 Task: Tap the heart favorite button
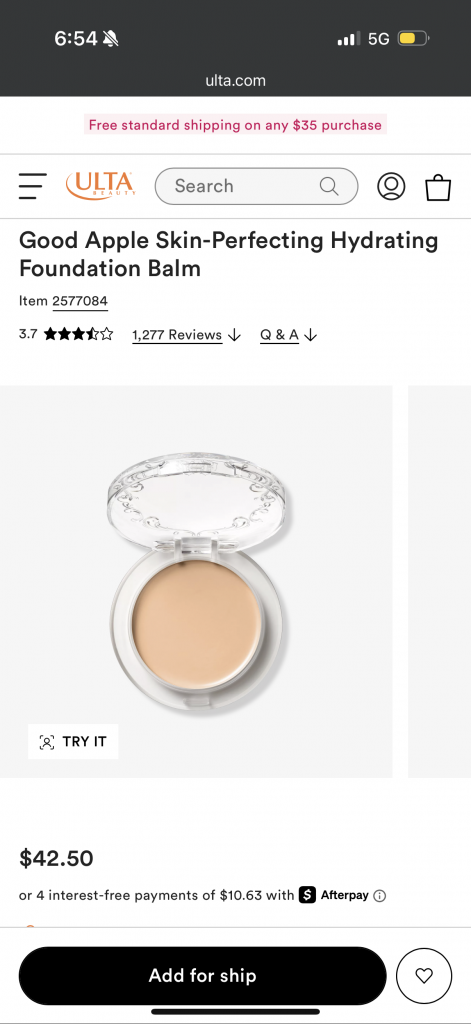tap(424, 976)
